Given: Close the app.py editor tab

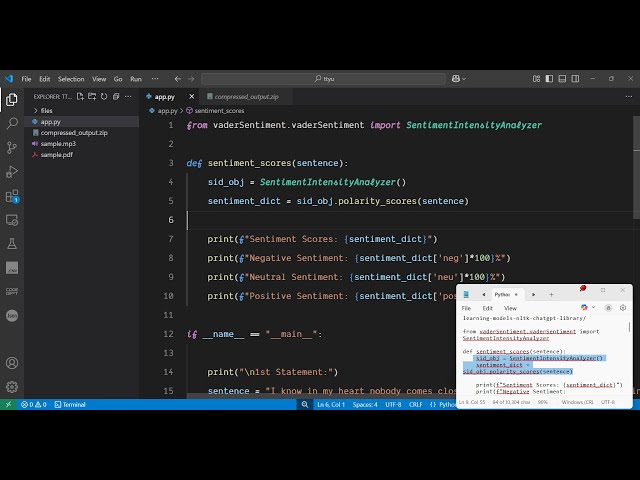Looking at the screenshot, I should pos(191,97).
